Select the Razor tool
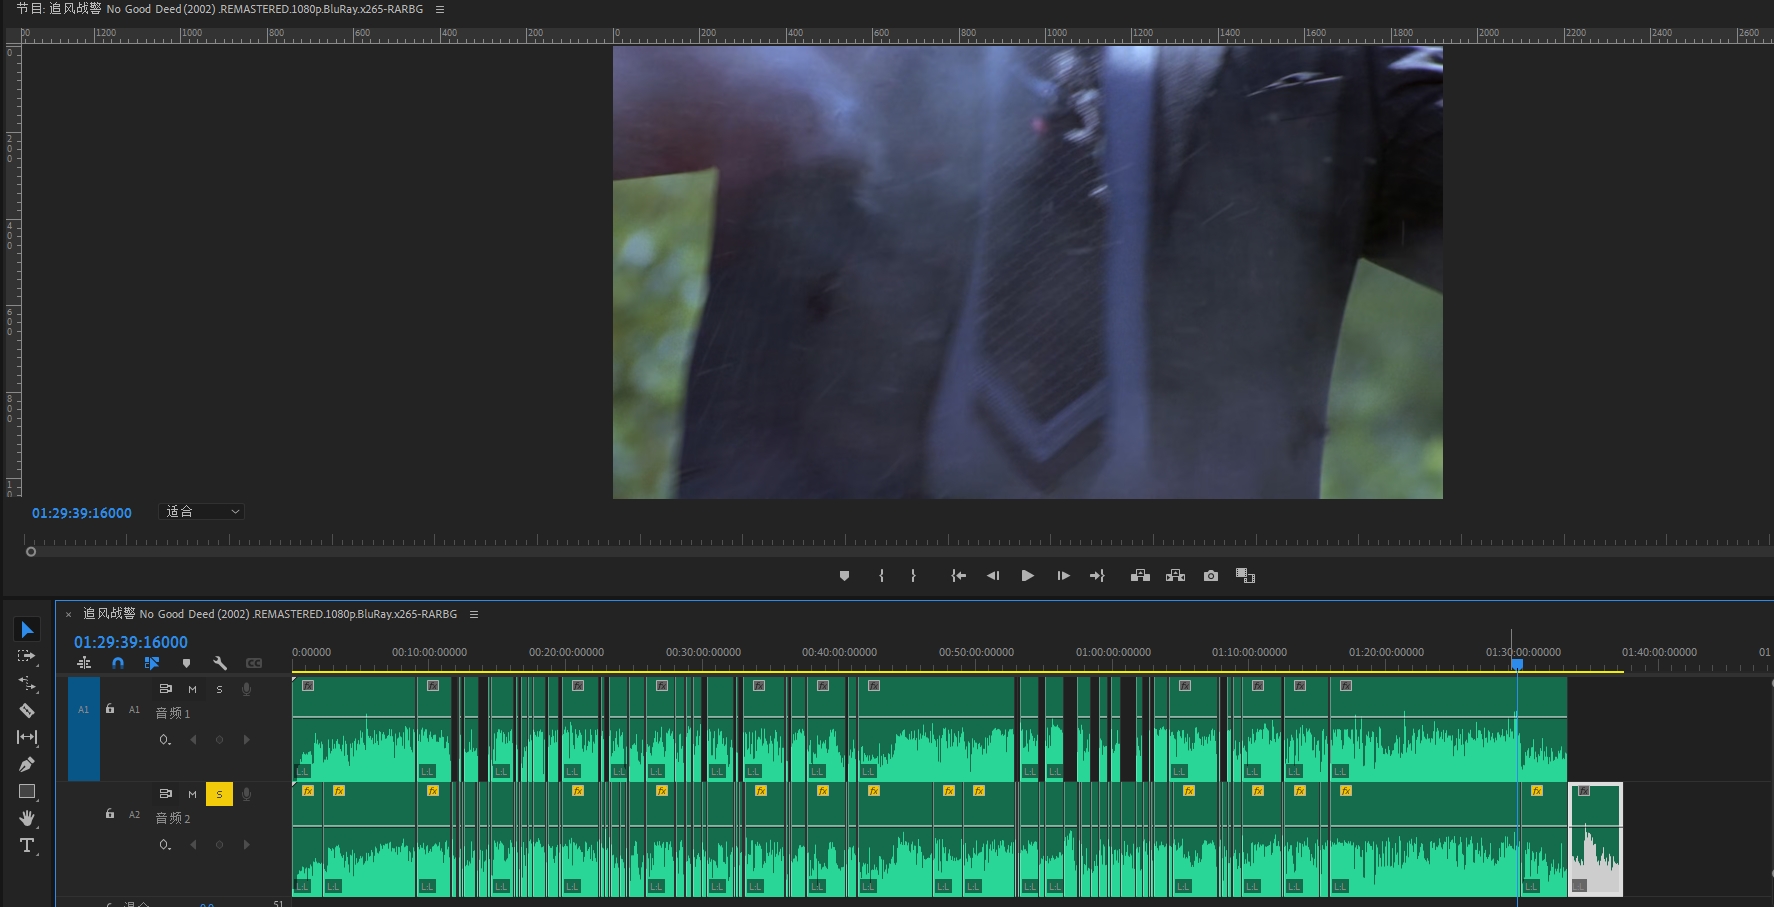The width and height of the screenshot is (1774, 907). 27,710
